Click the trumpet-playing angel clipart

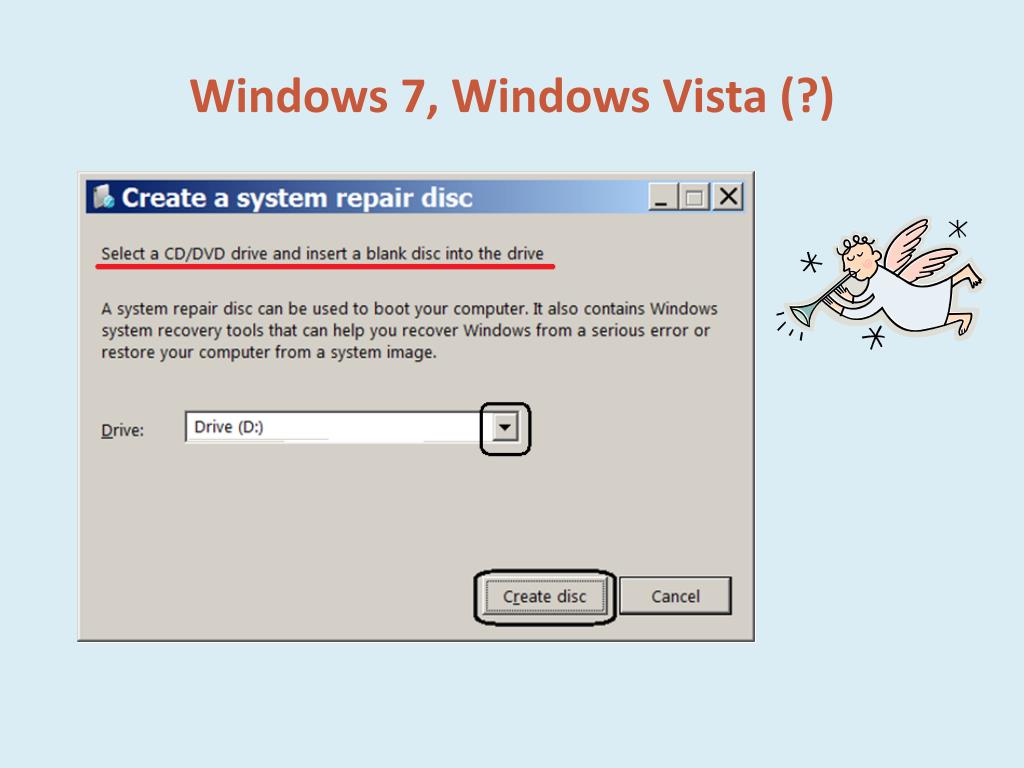[x=879, y=282]
